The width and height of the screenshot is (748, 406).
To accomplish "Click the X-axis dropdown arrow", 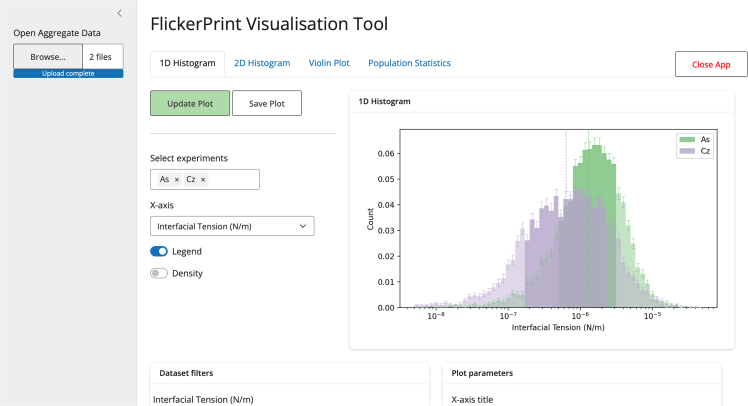I will (x=303, y=226).
